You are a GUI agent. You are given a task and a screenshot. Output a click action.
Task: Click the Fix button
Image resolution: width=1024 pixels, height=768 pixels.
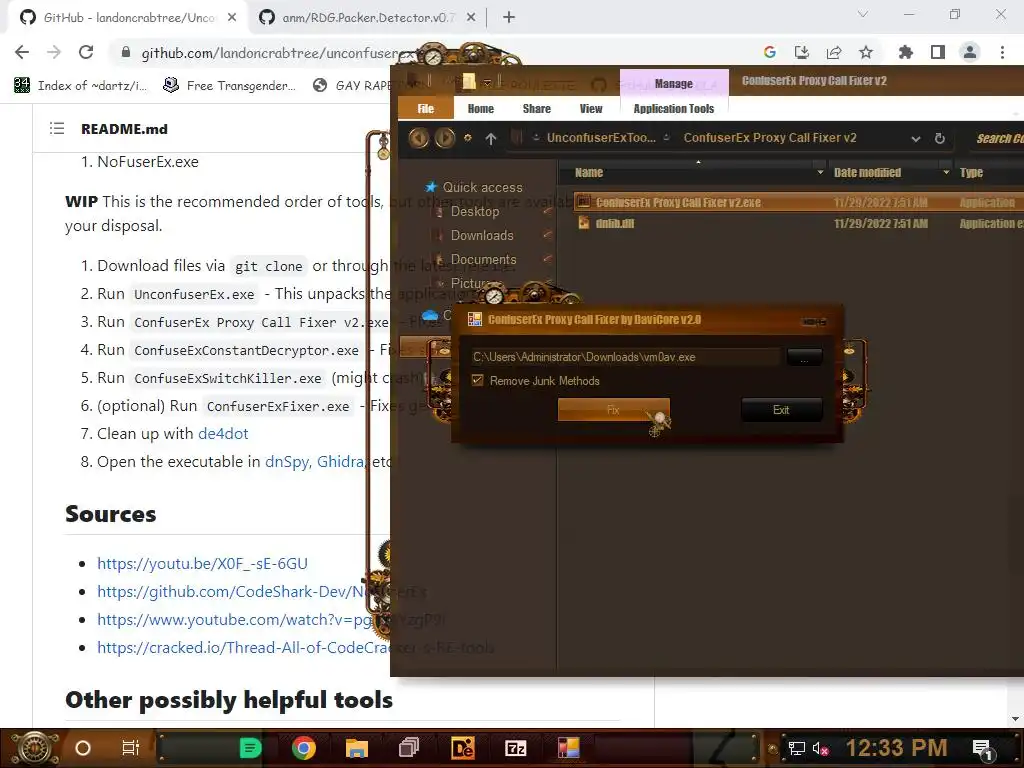(613, 409)
